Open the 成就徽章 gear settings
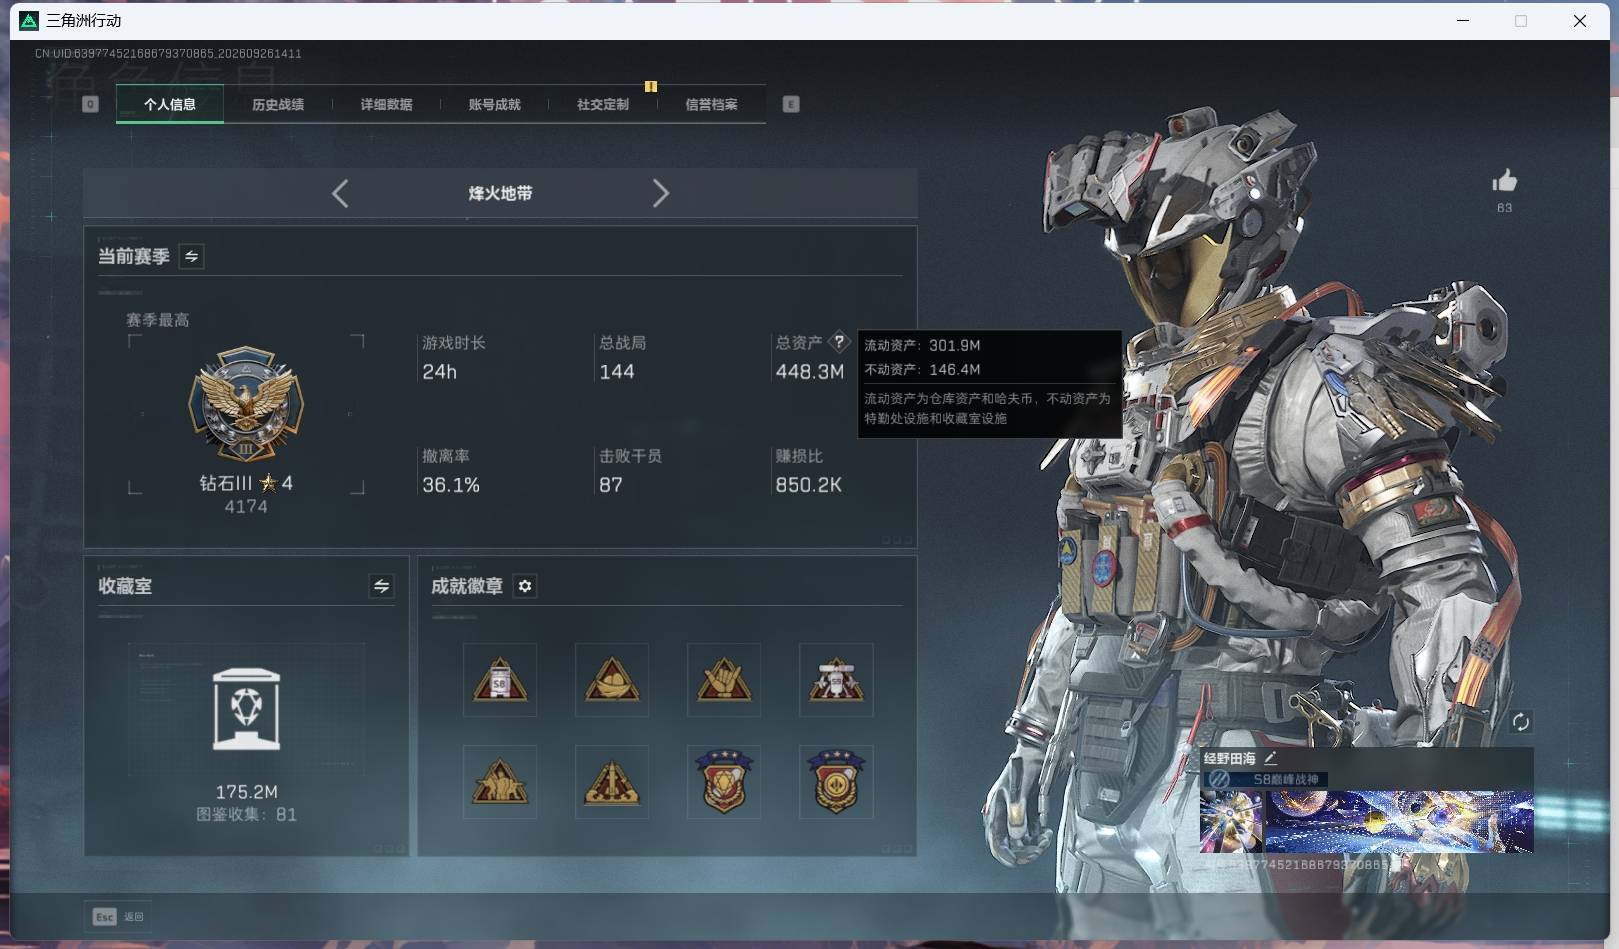This screenshot has height=949, width=1619. point(525,586)
